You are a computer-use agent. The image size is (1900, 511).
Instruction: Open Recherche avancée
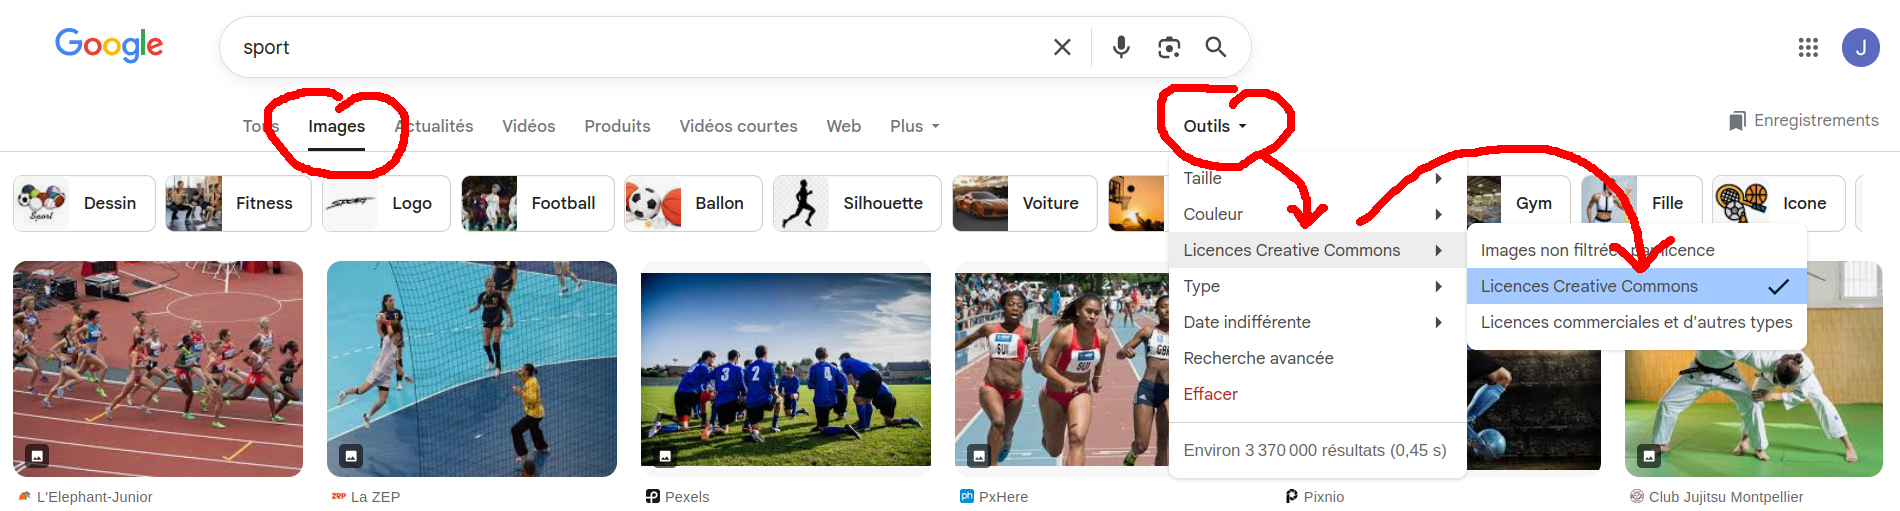[x=1258, y=358]
